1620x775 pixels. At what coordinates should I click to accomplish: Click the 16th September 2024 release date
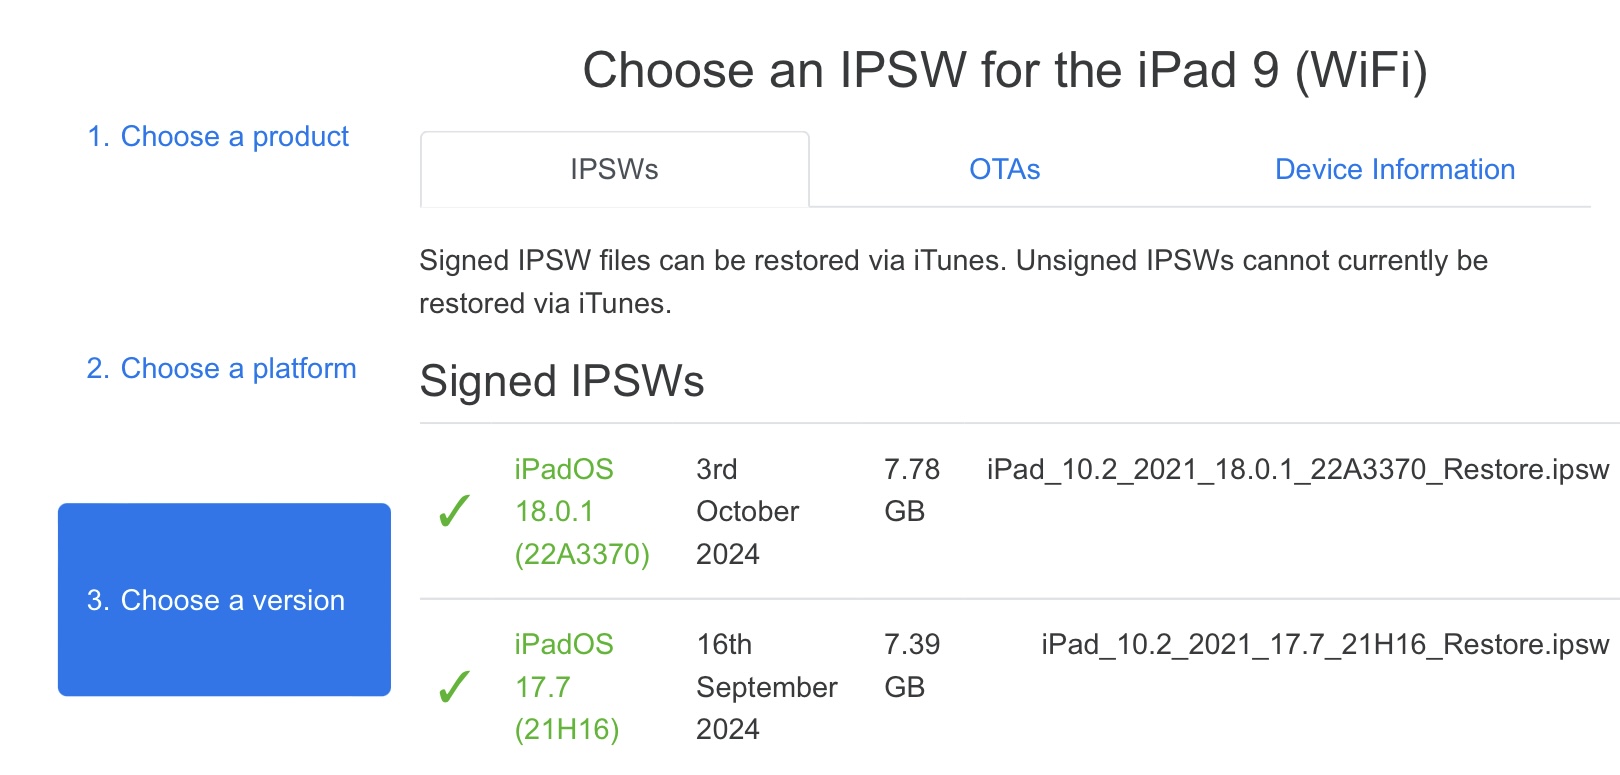[x=766, y=687]
